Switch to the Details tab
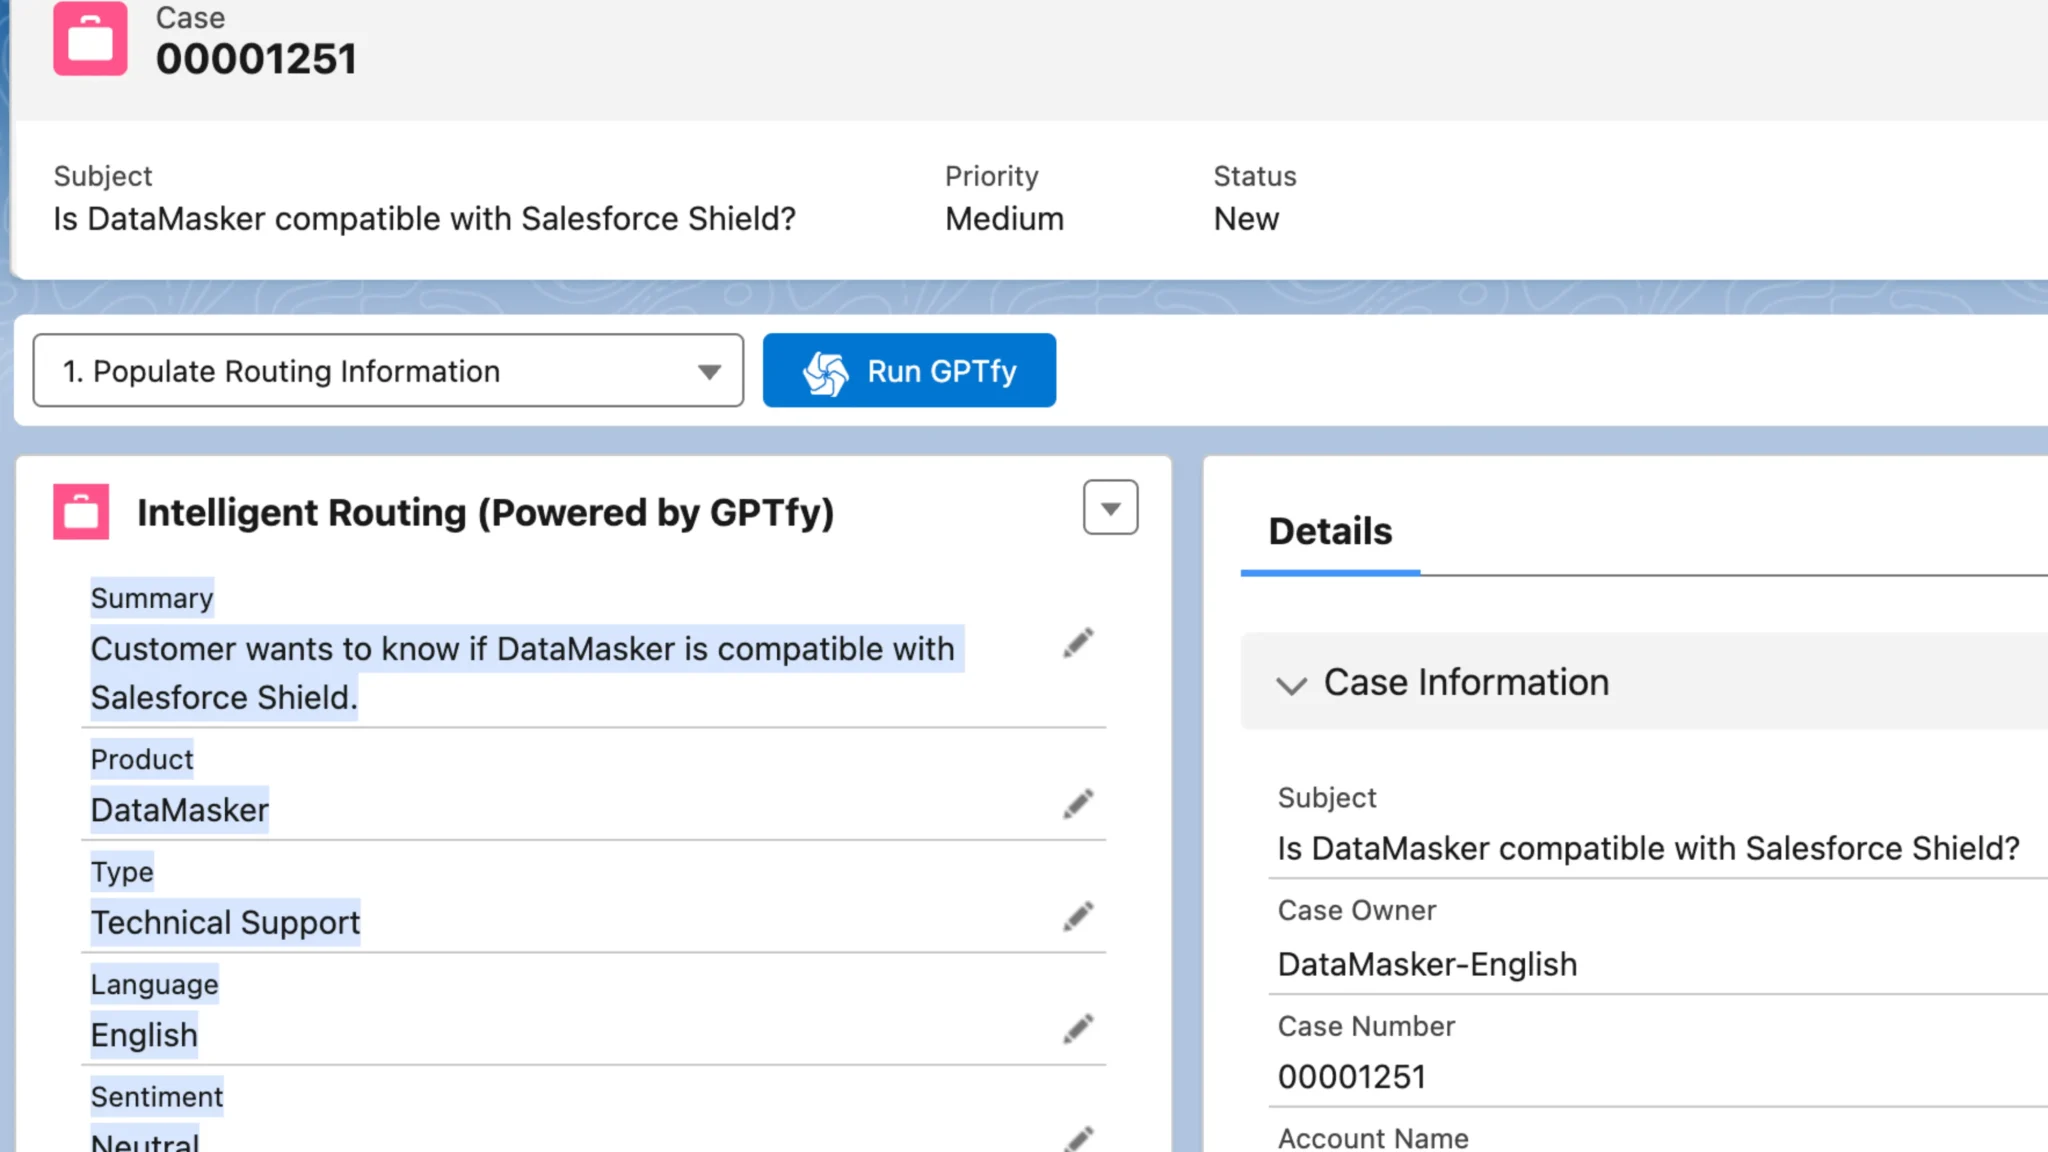Viewport: 2048px width, 1152px height. (1329, 531)
